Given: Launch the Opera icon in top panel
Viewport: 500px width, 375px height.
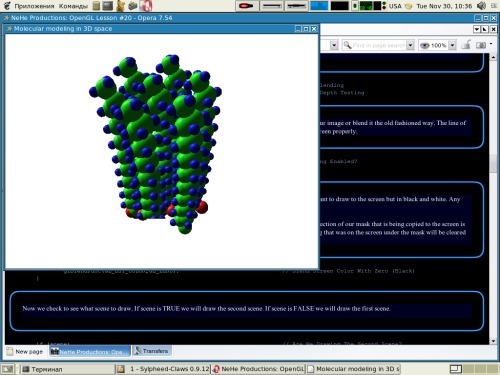Looking at the screenshot, I should click(146, 6).
